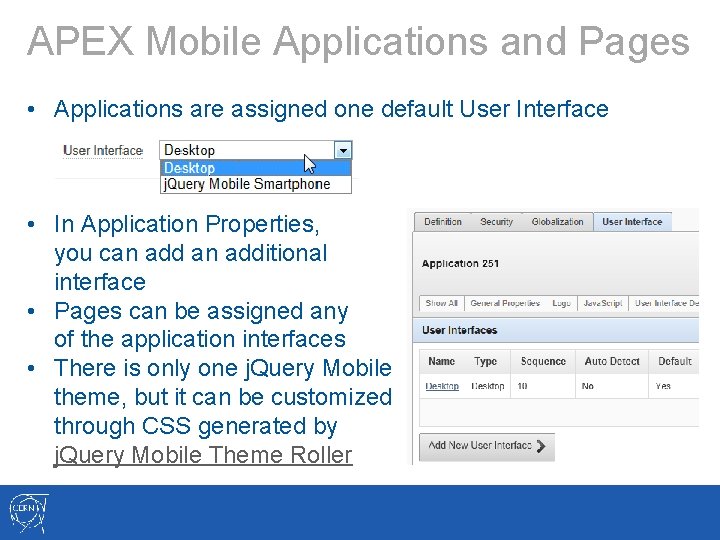Click the Auto Detect value No
This screenshot has height=540, width=720.
tap(588, 386)
